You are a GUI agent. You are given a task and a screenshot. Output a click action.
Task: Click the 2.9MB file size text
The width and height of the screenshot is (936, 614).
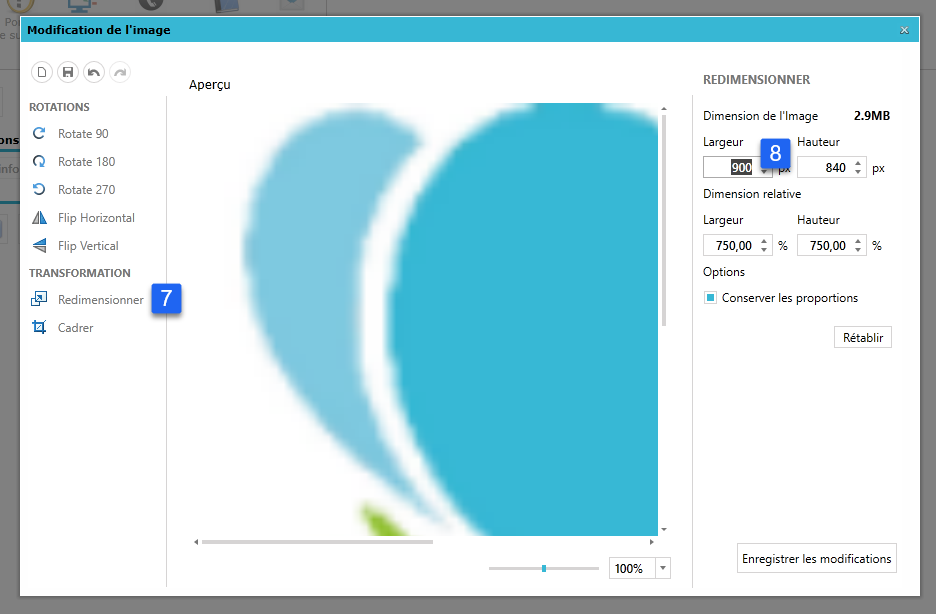(872, 116)
